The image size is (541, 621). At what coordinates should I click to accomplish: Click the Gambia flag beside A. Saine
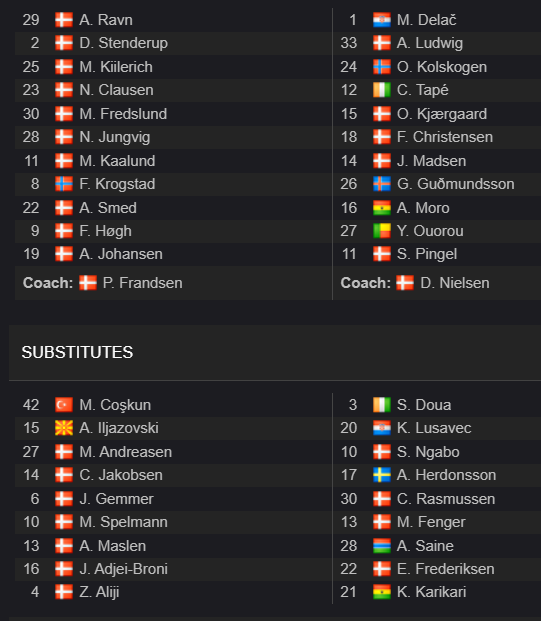coord(381,546)
